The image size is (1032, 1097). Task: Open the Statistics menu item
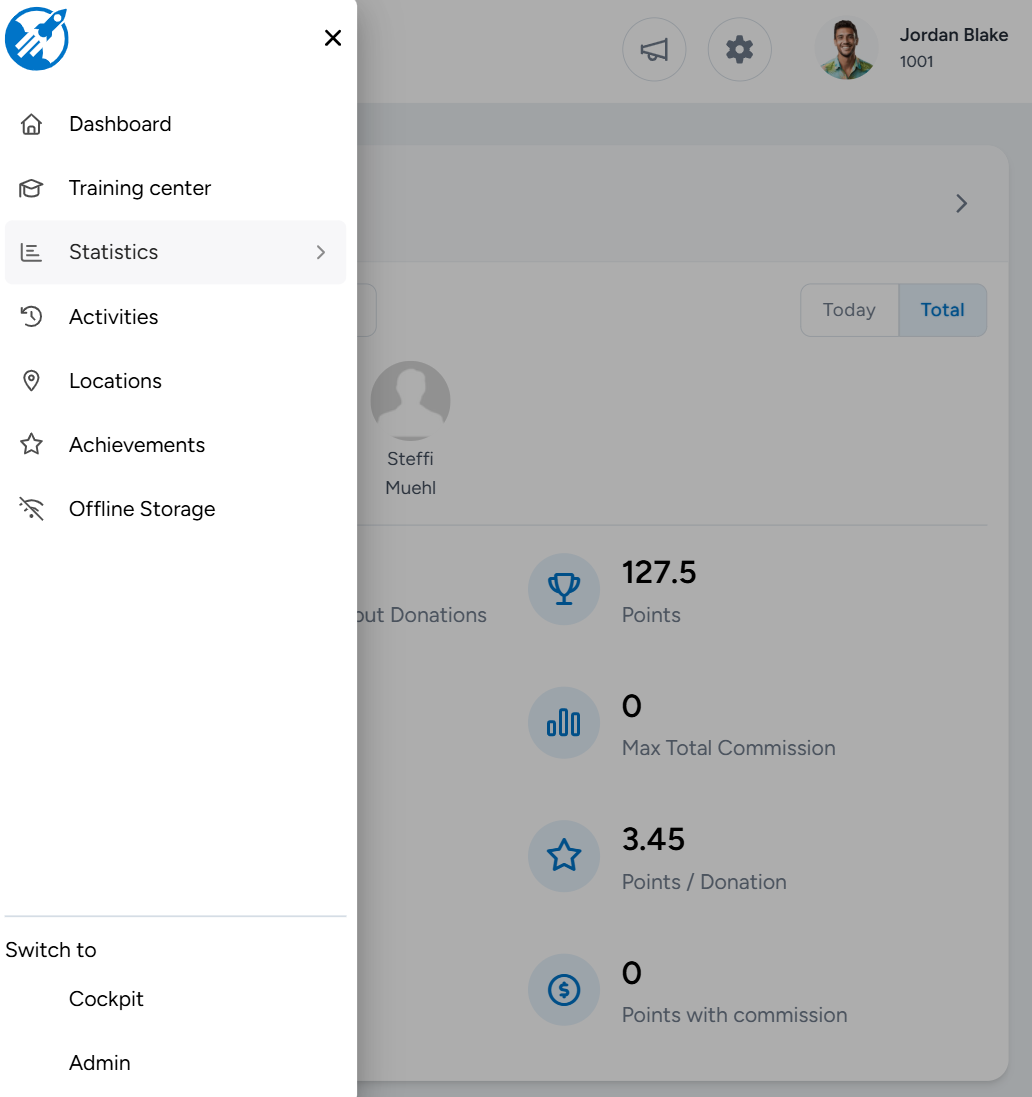[x=175, y=252]
